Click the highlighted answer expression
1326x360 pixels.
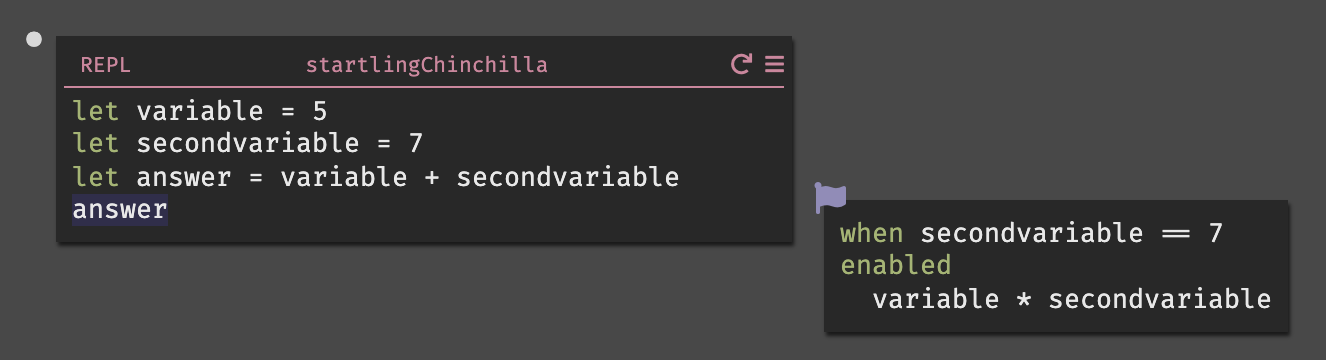click(x=120, y=210)
